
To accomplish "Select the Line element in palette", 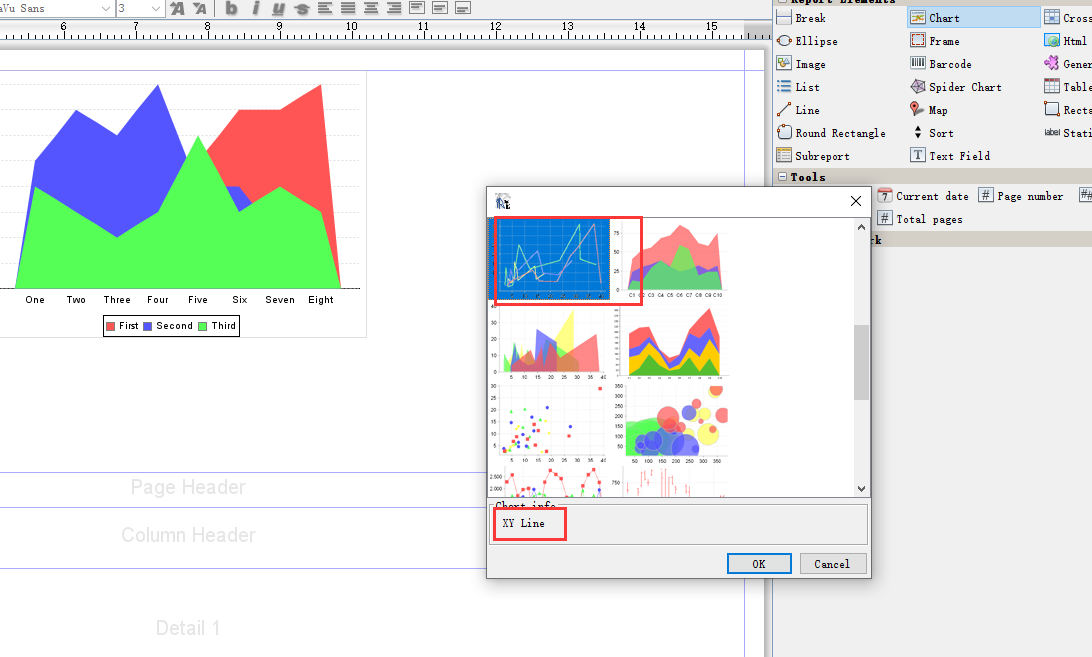I will 798,110.
